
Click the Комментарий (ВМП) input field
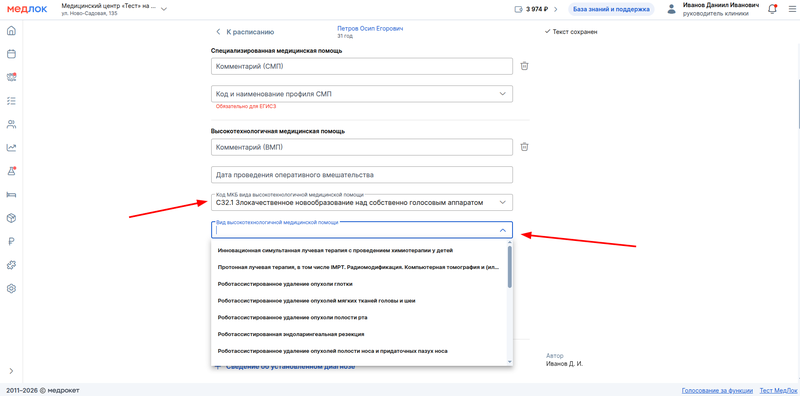tap(362, 147)
